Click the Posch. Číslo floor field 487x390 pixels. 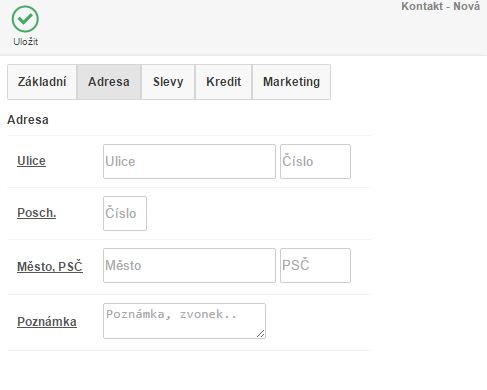(x=125, y=213)
